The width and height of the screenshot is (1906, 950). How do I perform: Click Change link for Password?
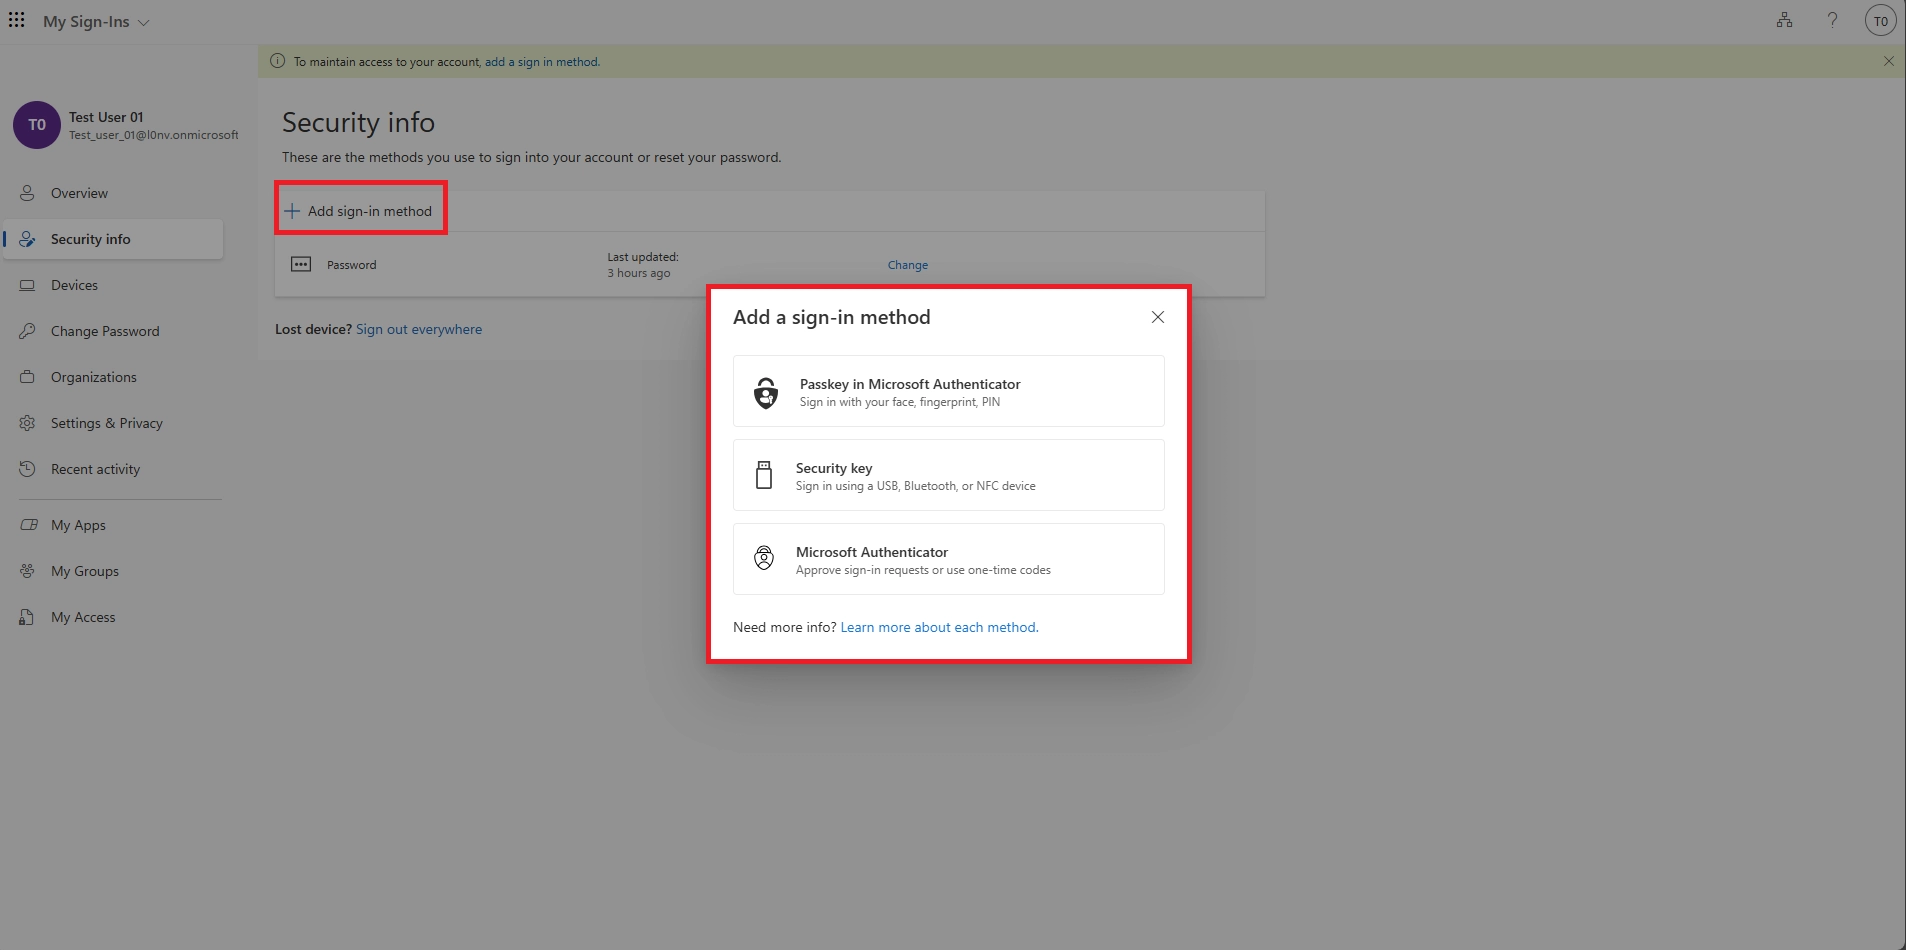[907, 265]
